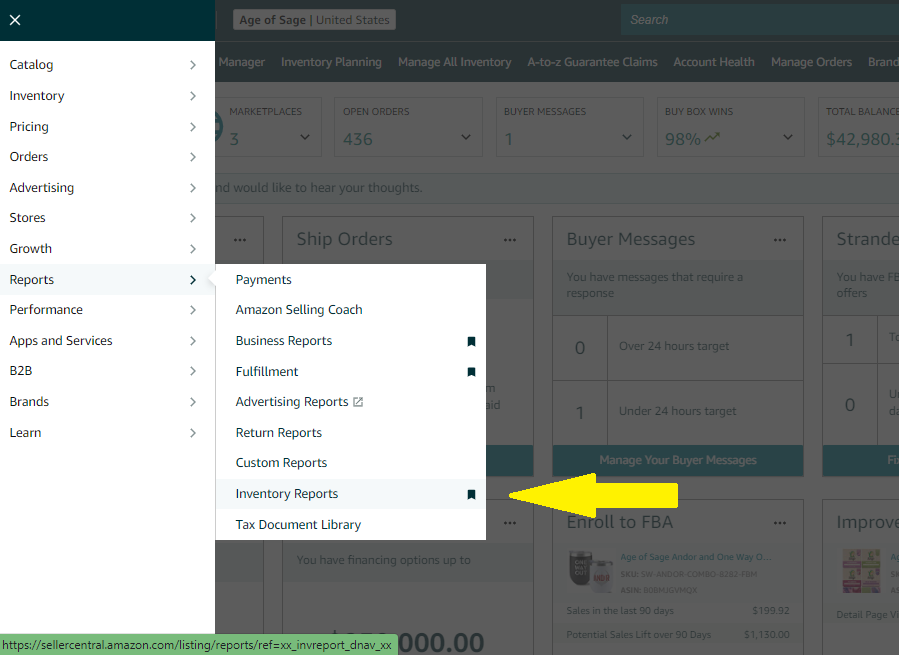Viewport: 899px width, 655px height.
Task: Close the side navigation menu with X
Action: [x=15, y=20]
